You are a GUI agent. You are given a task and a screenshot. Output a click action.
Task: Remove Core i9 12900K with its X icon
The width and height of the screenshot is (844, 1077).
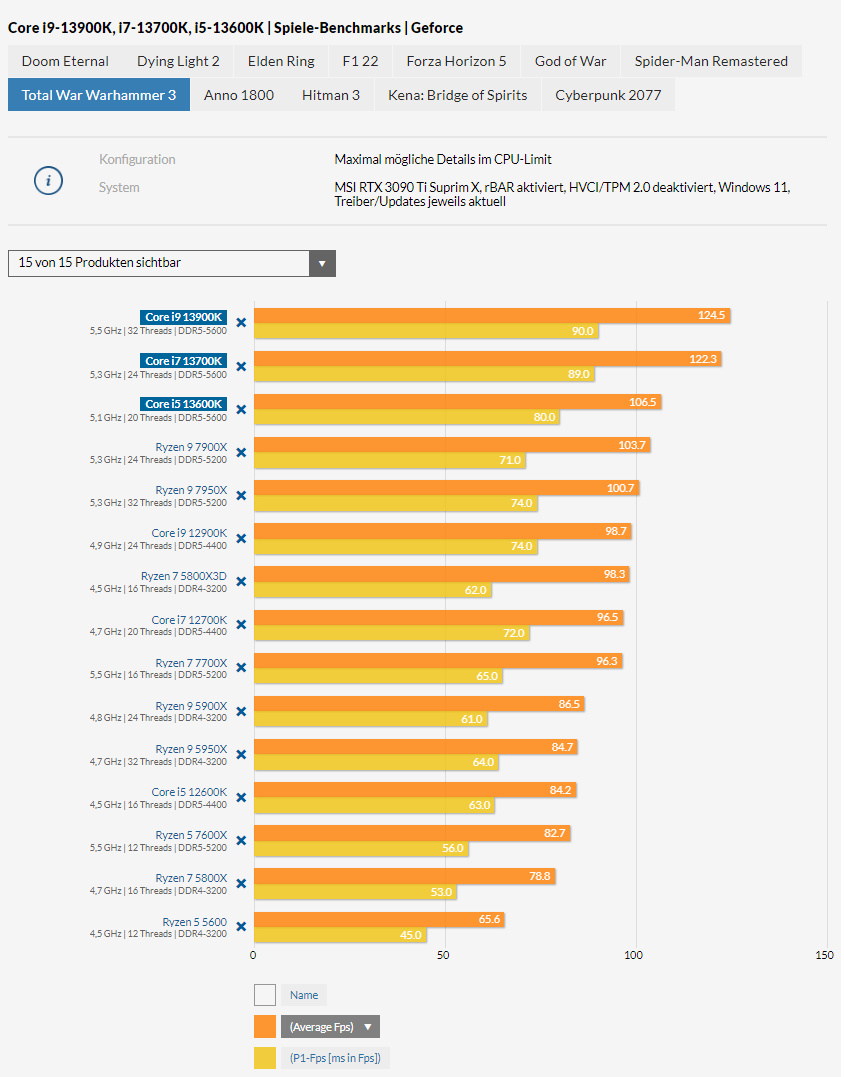pos(241,538)
